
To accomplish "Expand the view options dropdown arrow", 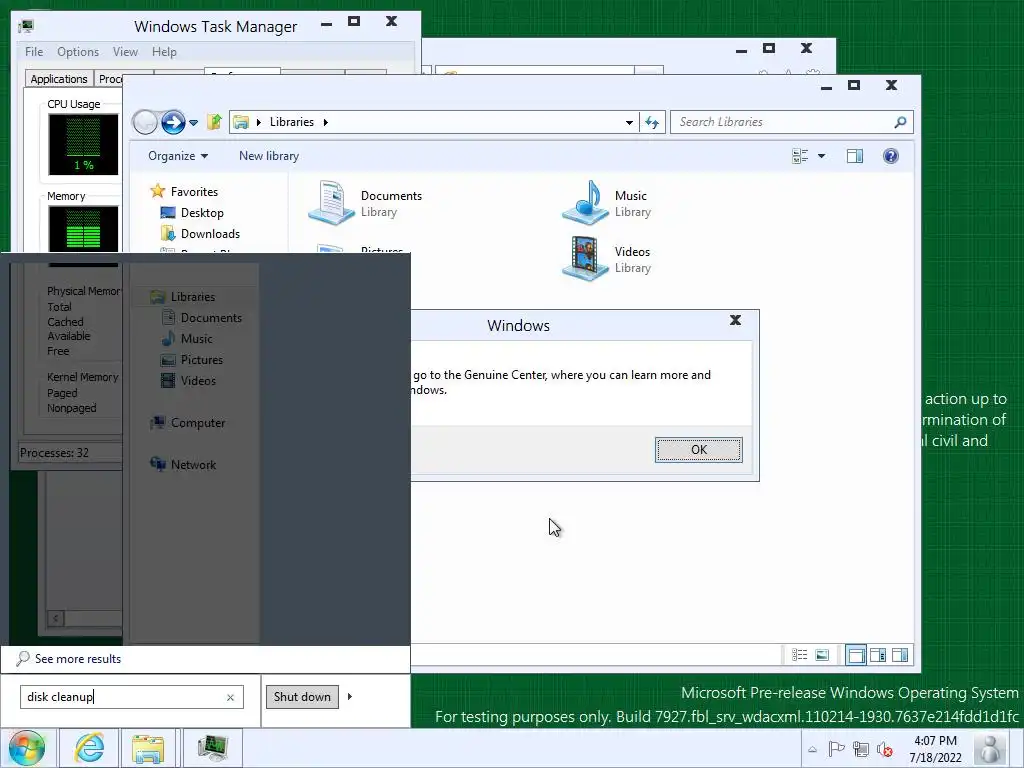I will pos(822,156).
